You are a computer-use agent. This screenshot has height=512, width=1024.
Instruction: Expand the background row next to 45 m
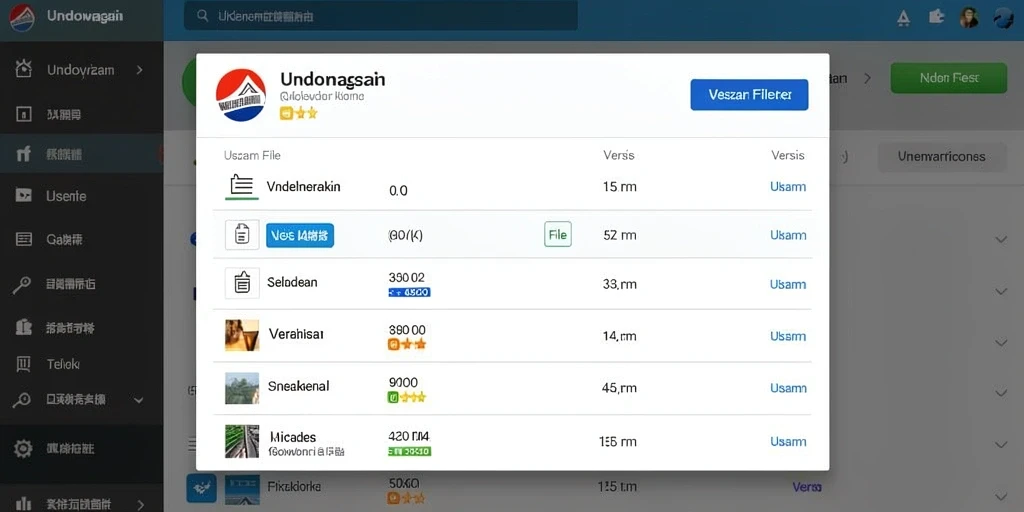1000,394
